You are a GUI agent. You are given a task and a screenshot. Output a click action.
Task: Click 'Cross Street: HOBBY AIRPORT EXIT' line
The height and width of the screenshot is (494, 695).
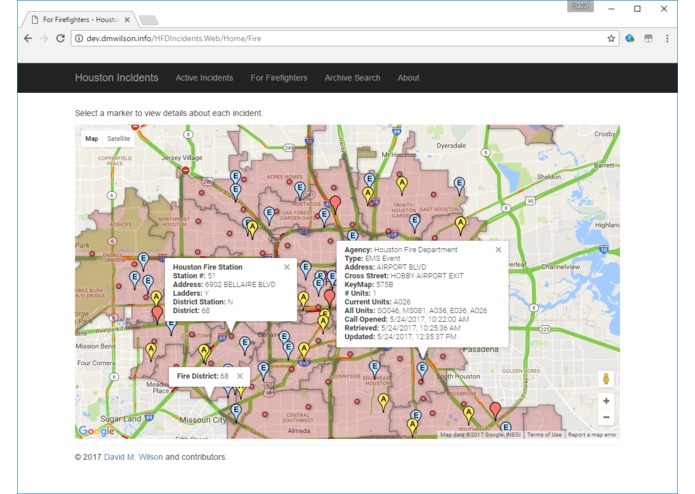coord(404,276)
